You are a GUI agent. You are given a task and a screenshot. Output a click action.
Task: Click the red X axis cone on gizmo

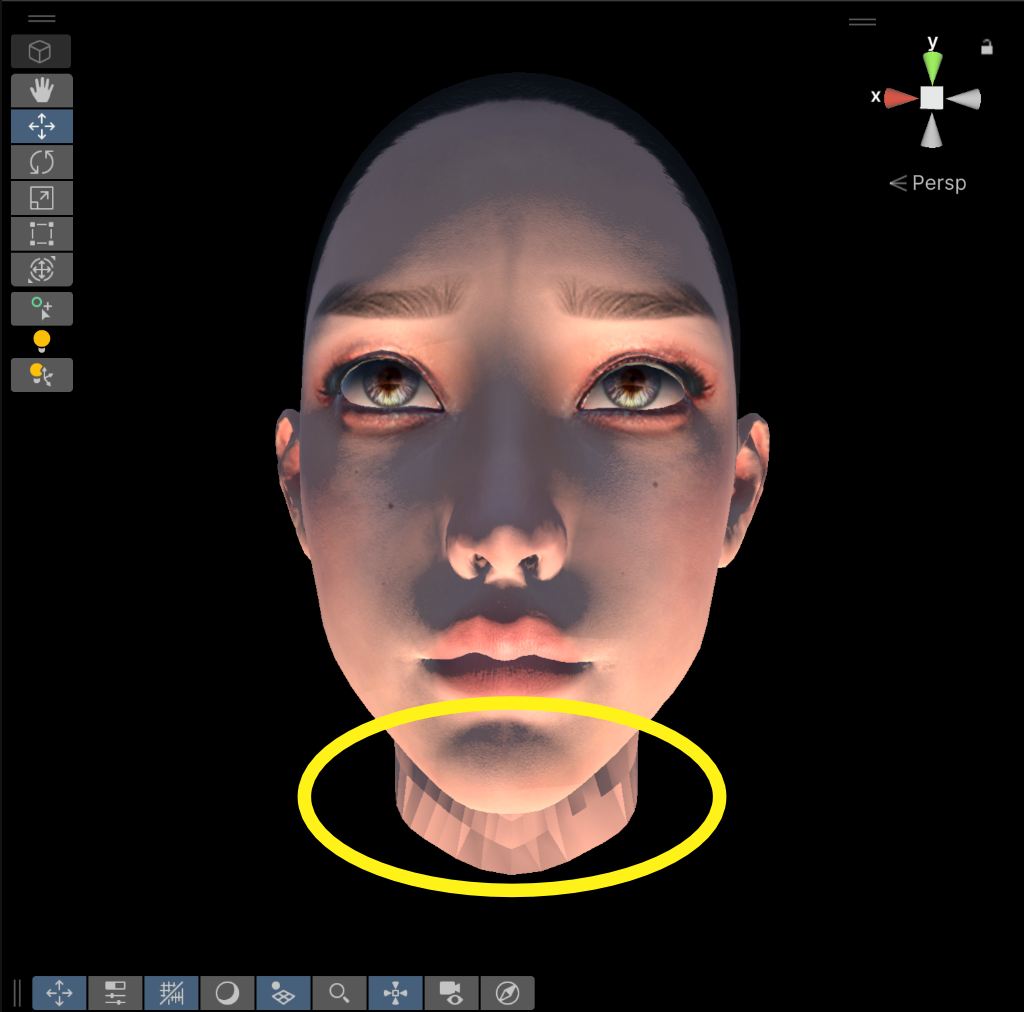point(900,97)
